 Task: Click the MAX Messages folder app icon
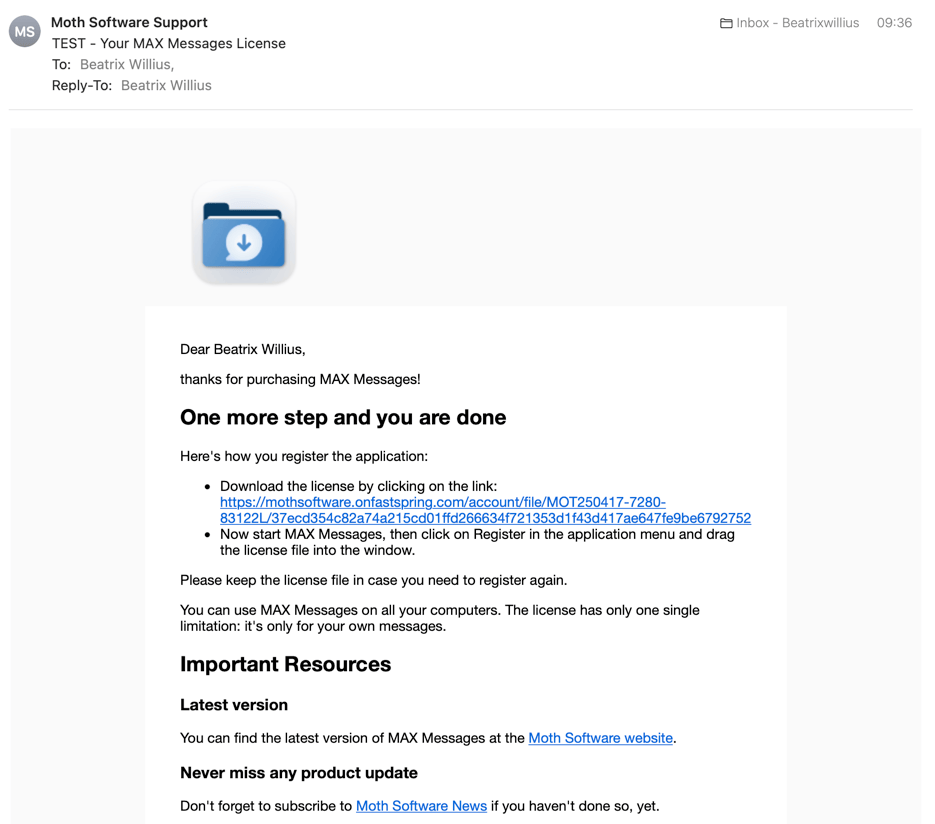pyautogui.click(x=244, y=233)
